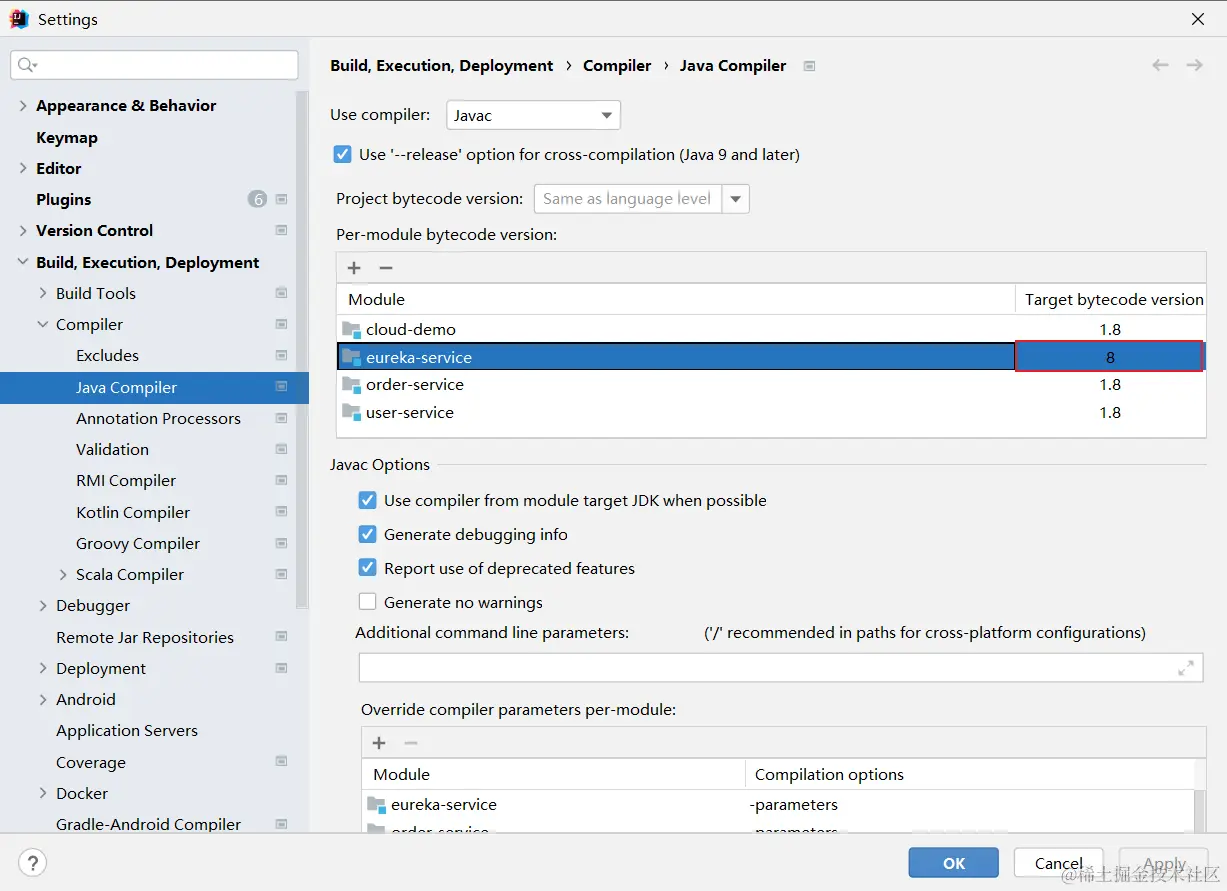Edit eureka-service target bytecode version 8

[1109, 357]
